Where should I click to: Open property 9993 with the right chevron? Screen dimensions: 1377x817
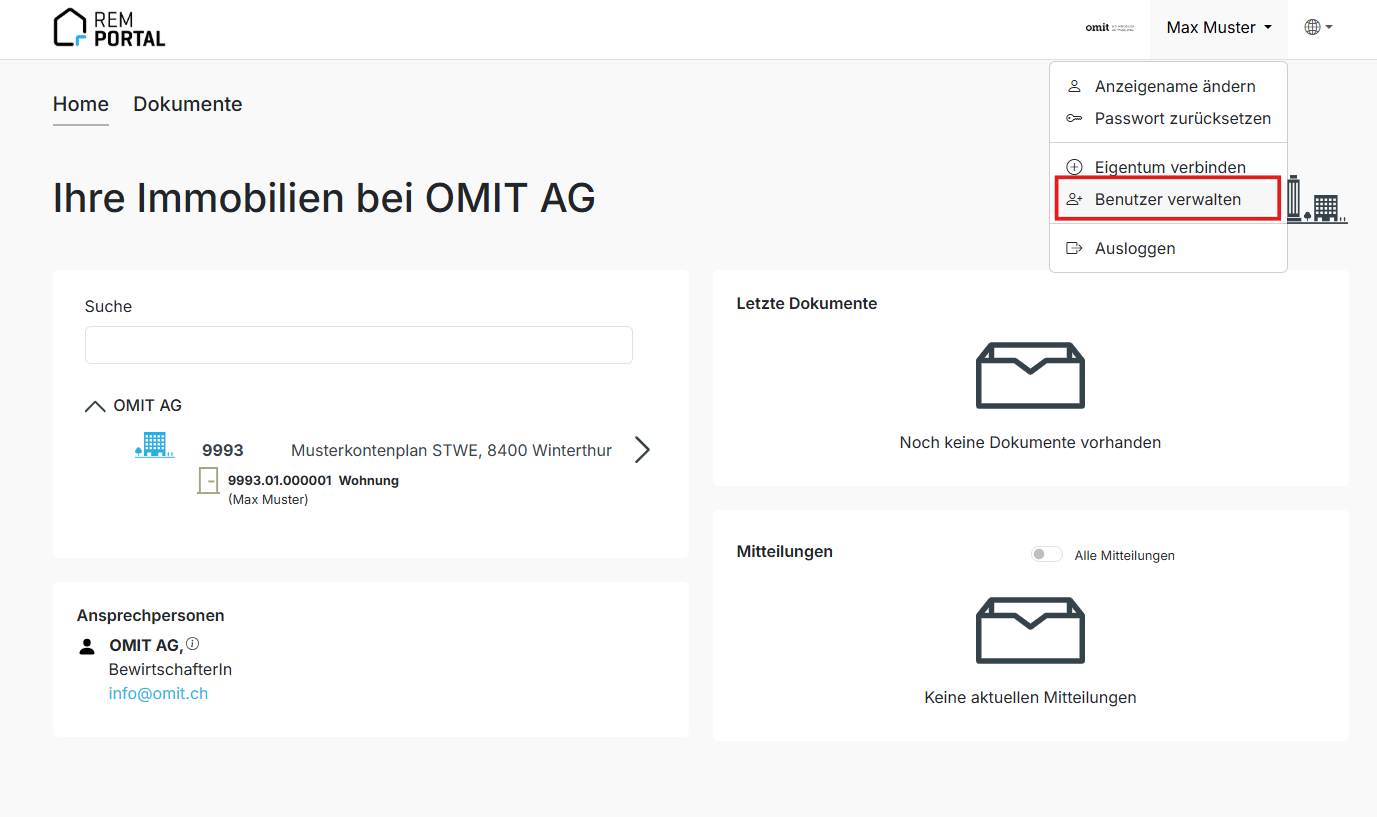coord(642,450)
